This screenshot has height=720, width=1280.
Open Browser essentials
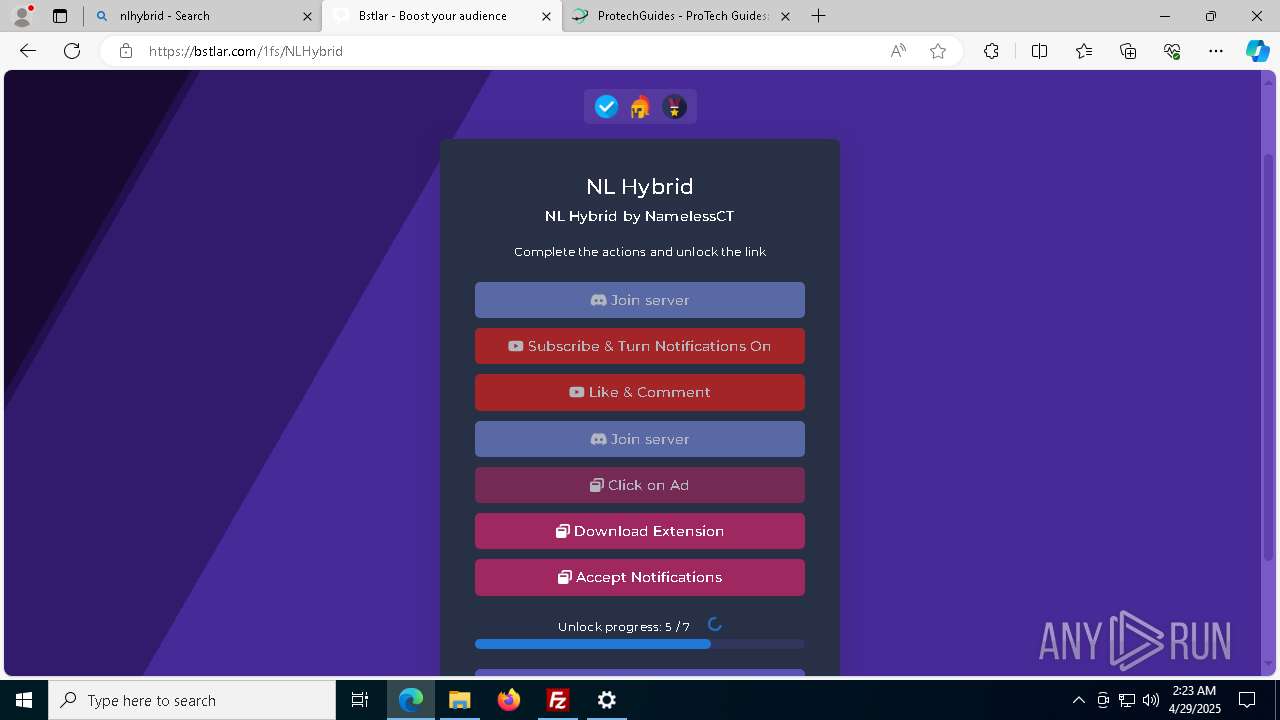[x=1172, y=51]
